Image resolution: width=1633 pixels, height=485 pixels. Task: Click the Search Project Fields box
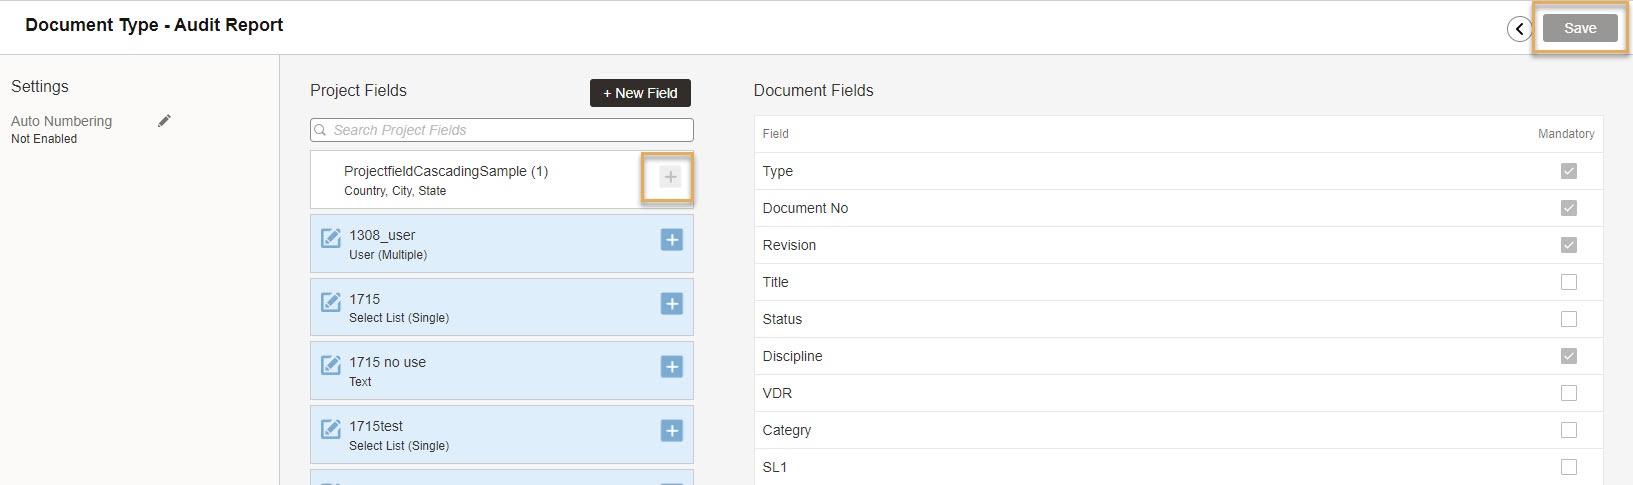pos(502,130)
